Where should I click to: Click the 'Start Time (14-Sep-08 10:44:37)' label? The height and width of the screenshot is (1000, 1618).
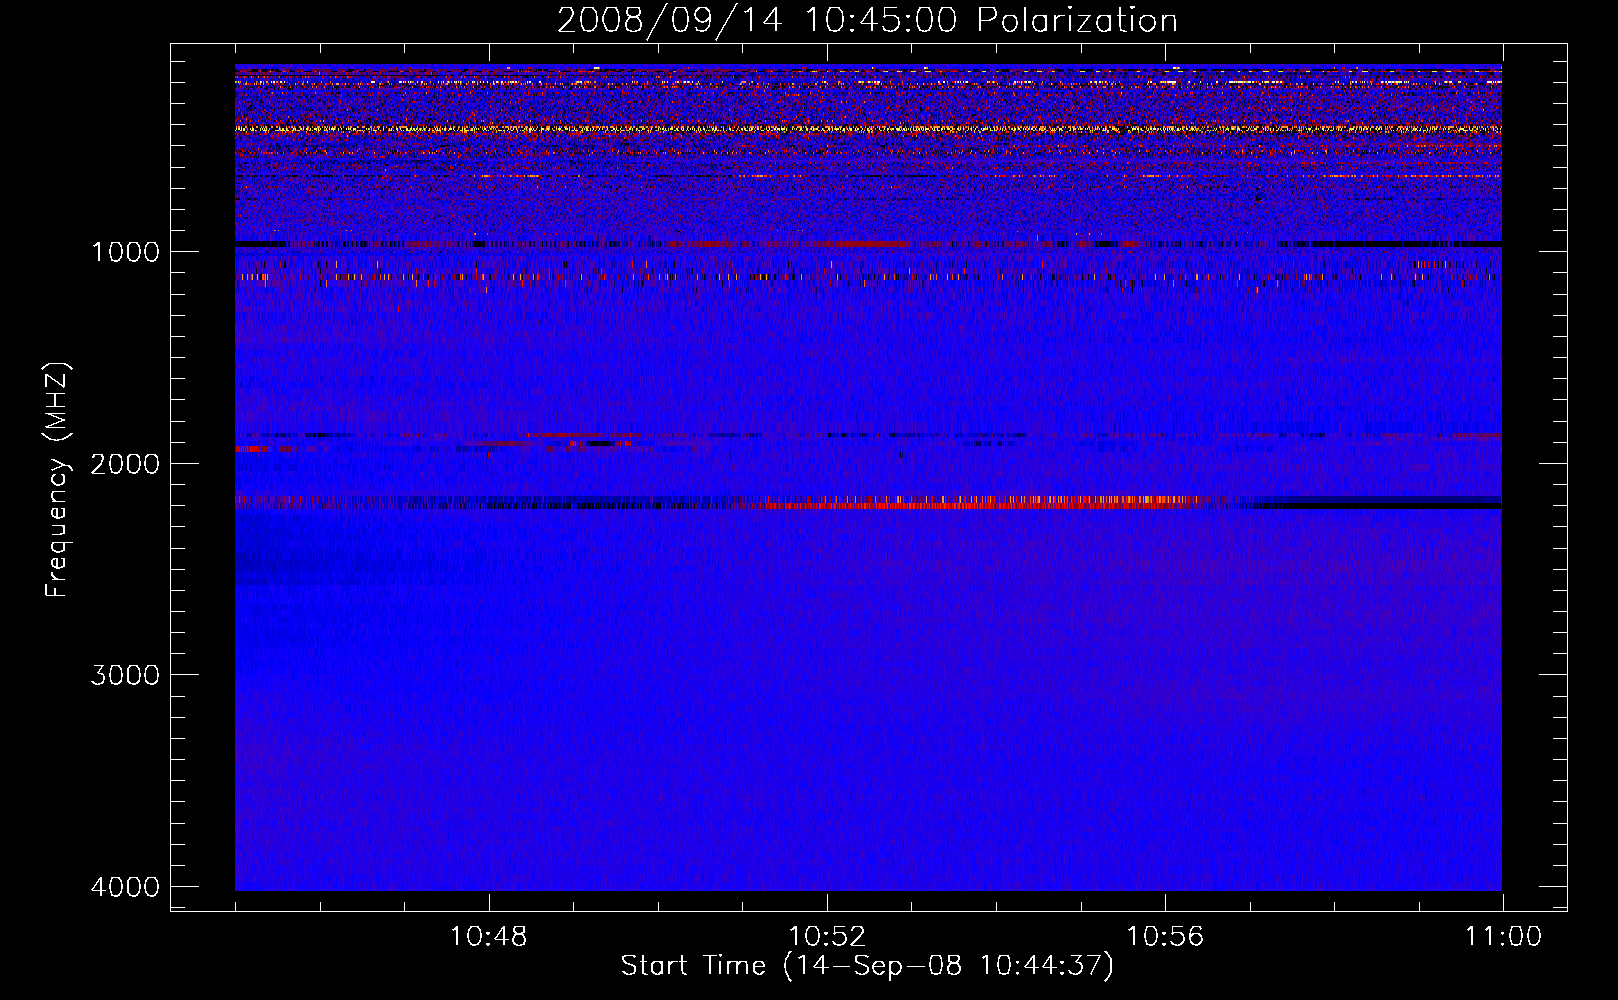tap(867, 966)
